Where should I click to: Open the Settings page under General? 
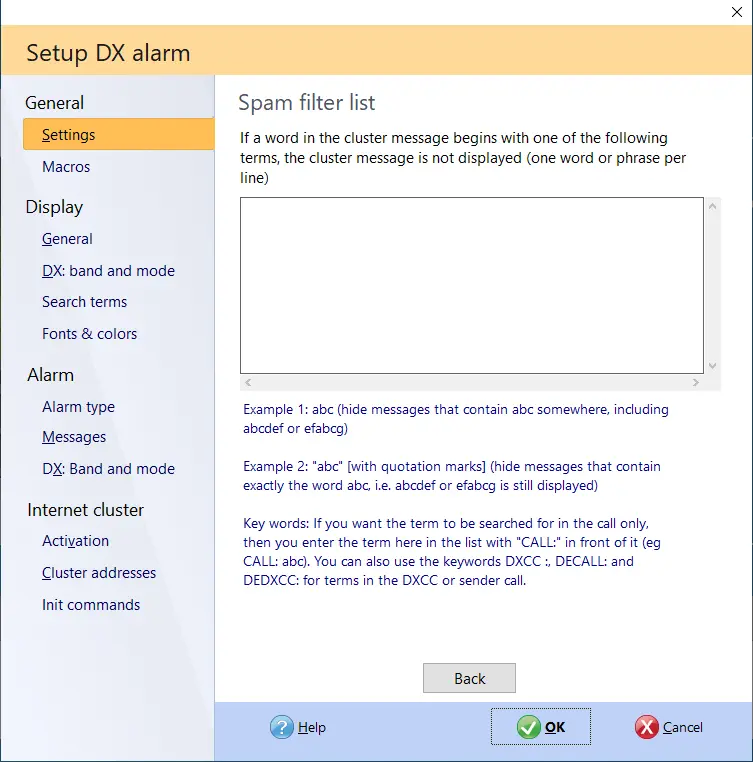pos(119,134)
